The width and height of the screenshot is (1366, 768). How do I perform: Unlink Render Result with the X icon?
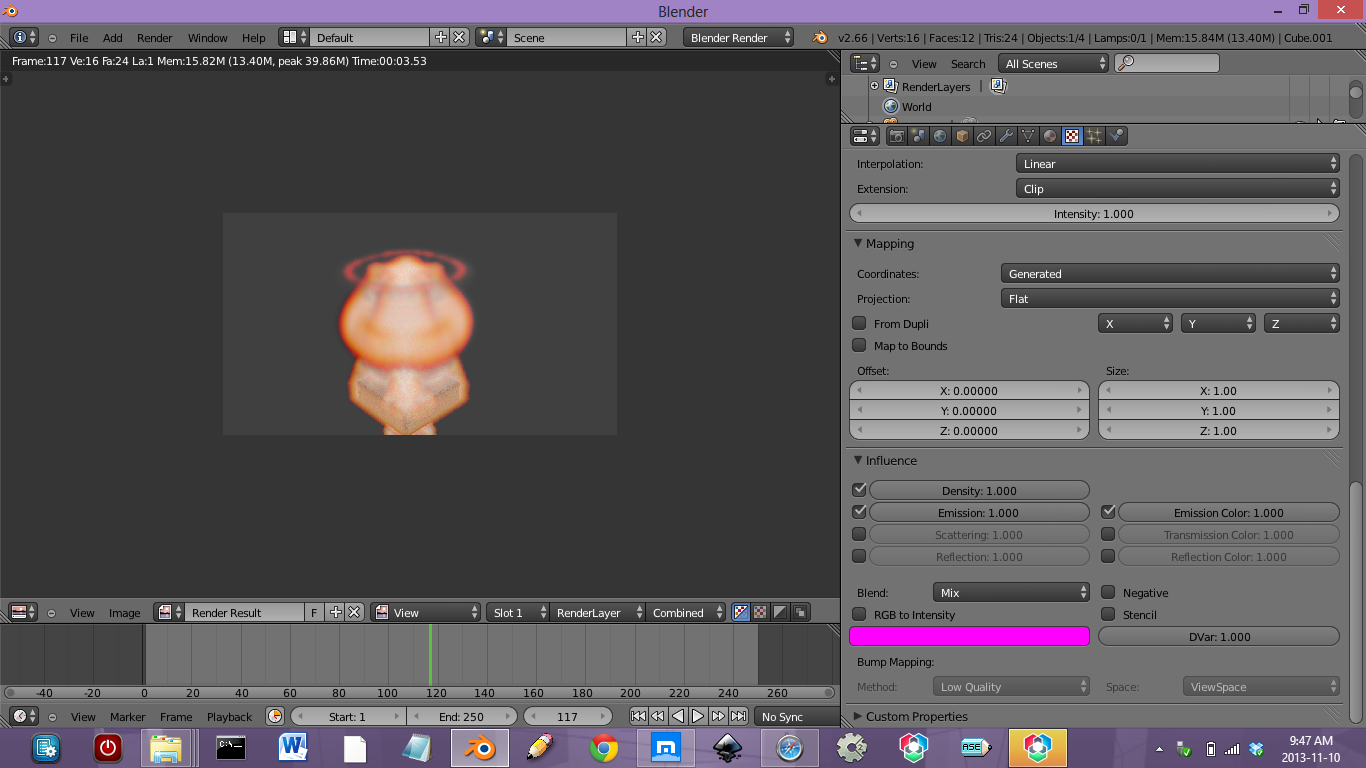coord(354,612)
